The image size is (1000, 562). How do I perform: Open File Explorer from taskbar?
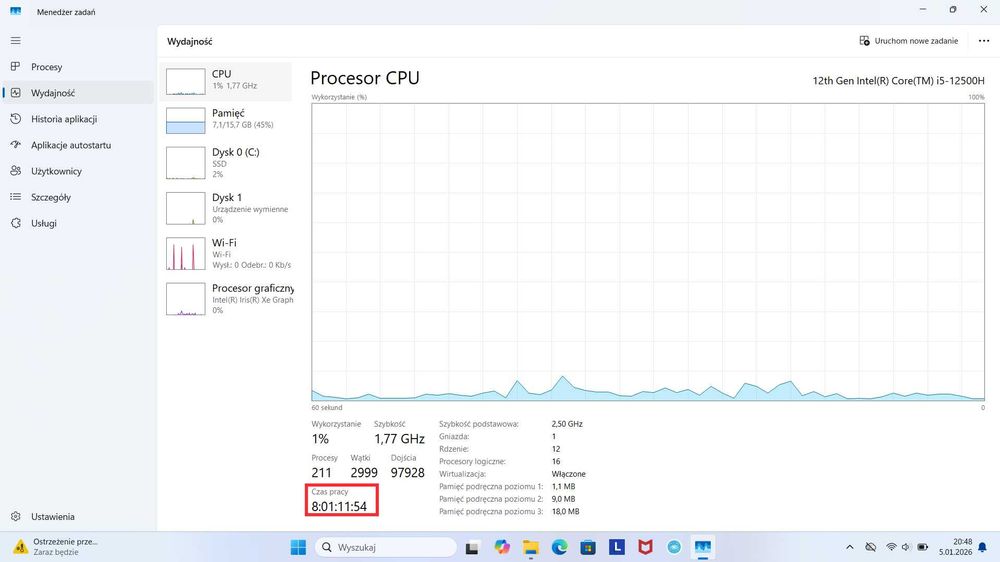point(531,547)
